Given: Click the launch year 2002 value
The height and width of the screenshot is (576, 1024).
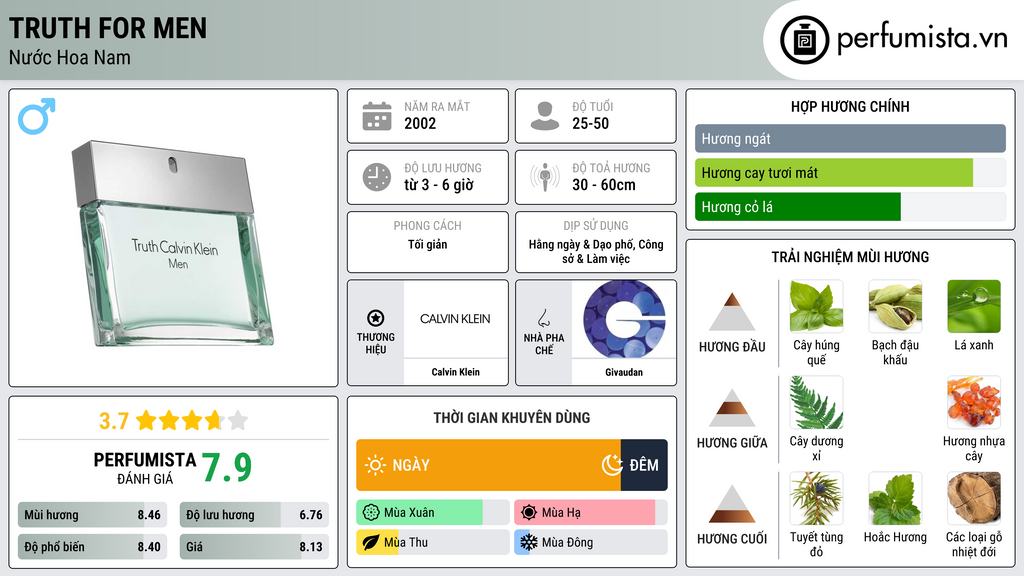Looking at the screenshot, I should tap(420, 123).
